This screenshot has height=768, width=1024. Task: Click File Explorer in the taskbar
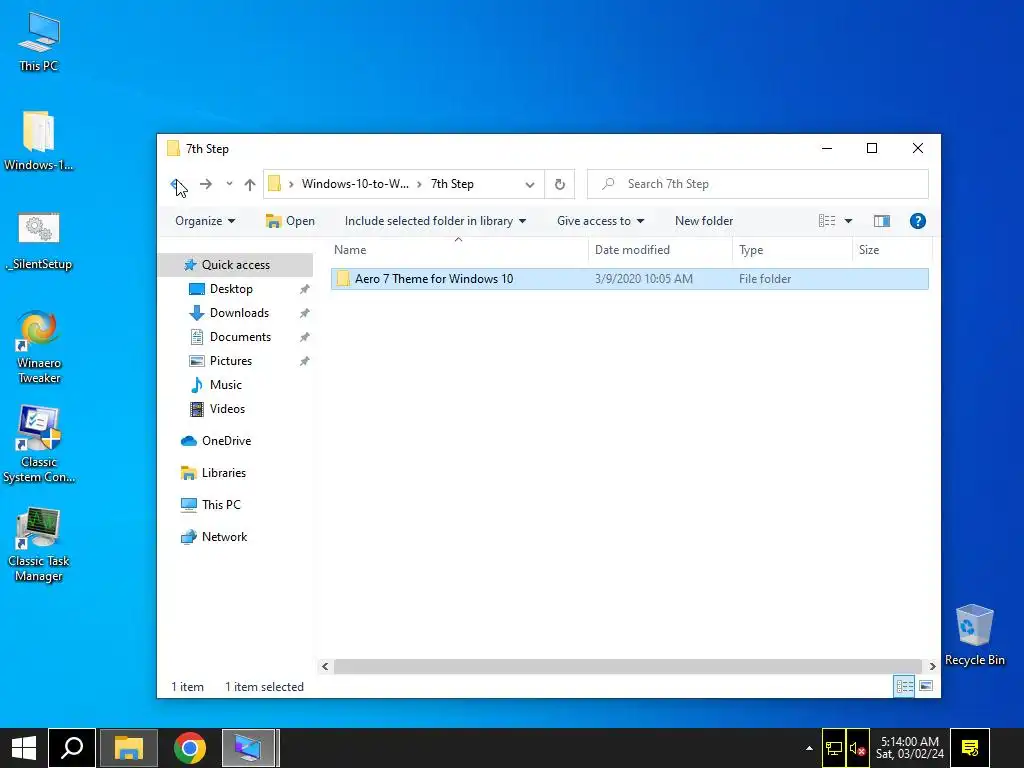click(129, 748)
